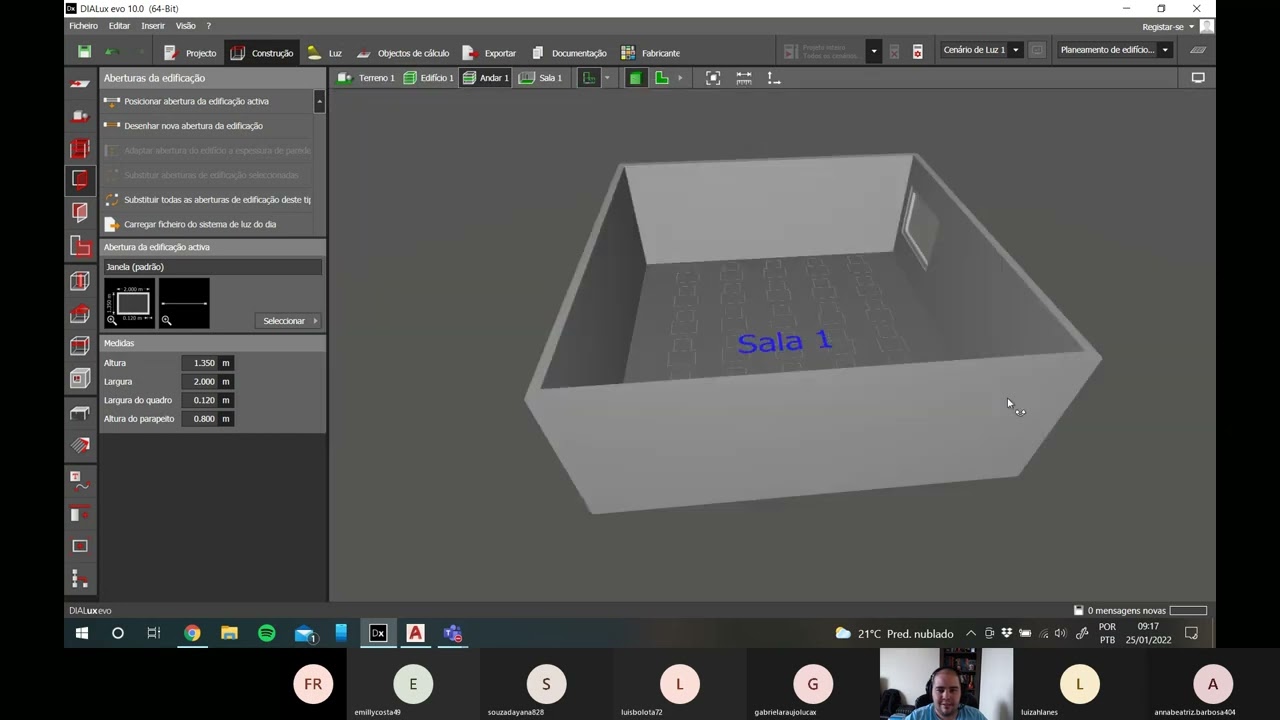Open the Dropbox tray icon
Image resolution: width=1280 pixels, height=720 pixels.
1007,633
